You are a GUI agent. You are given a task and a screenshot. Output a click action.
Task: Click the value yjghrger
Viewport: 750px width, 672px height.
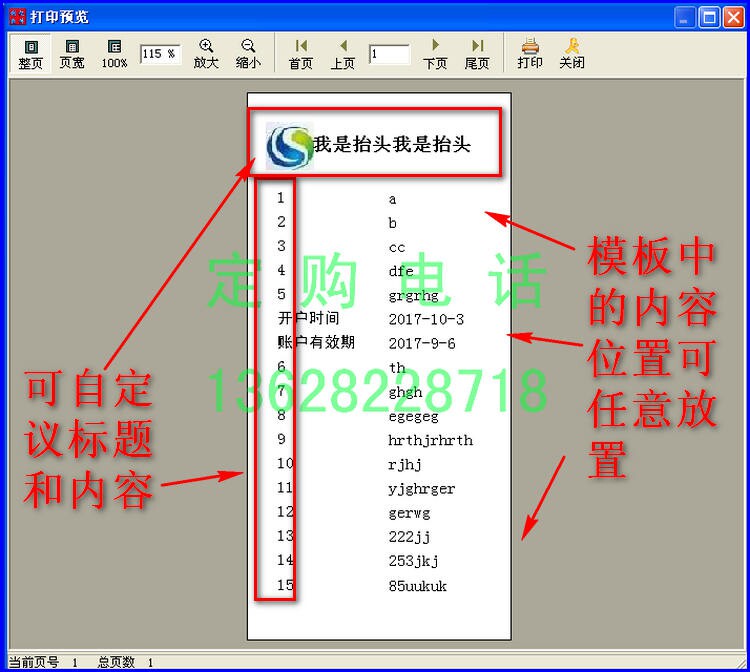click(422, 489)
